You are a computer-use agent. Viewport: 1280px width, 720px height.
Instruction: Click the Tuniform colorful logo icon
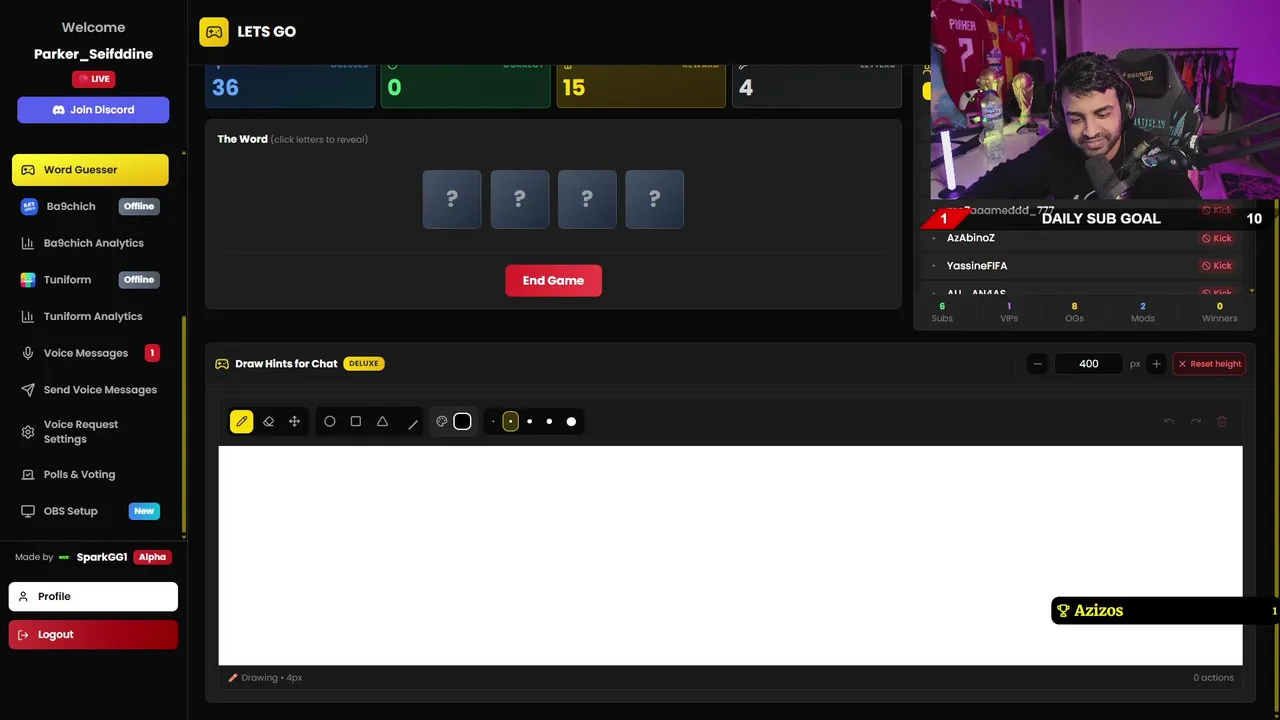[x=28, y=280]
